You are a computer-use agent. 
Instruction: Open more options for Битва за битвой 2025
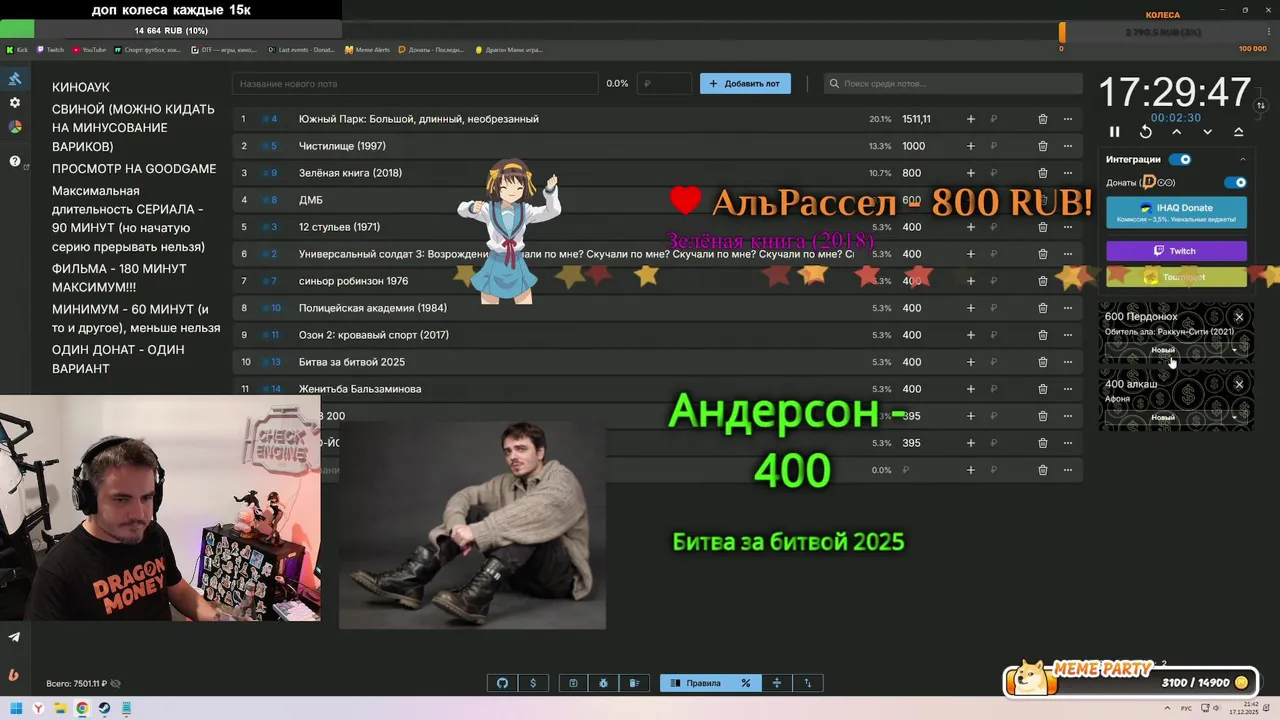(1068, 362)
